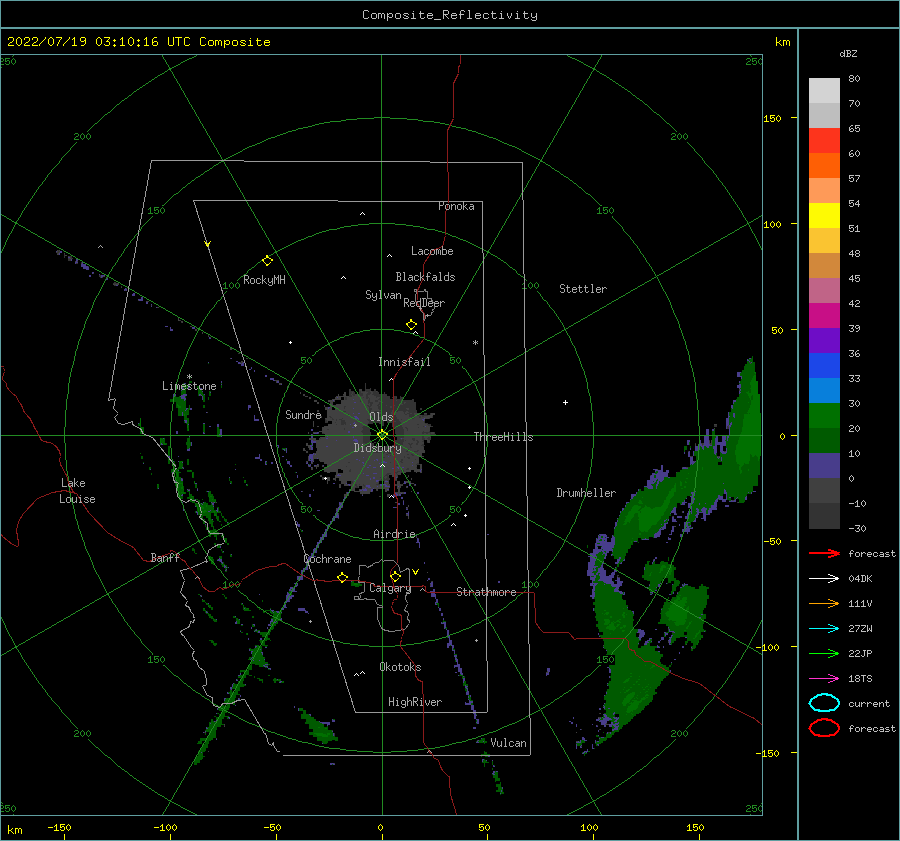Click the white asterisk marker above Limestone
The width and height of the screenshot is (900, 841).
[189, 377]
